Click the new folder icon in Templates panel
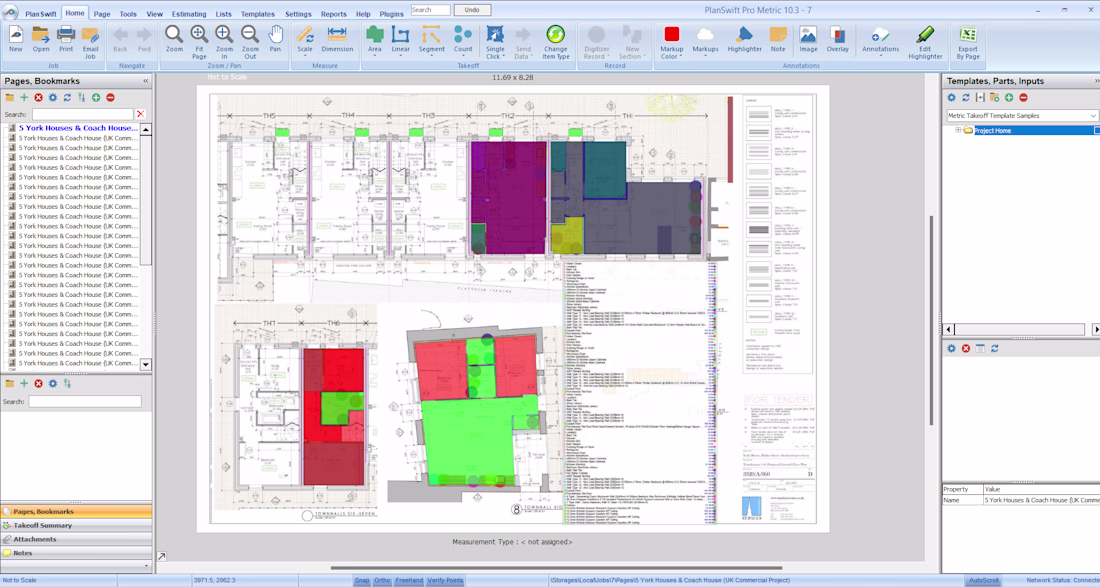 [995, 97]
